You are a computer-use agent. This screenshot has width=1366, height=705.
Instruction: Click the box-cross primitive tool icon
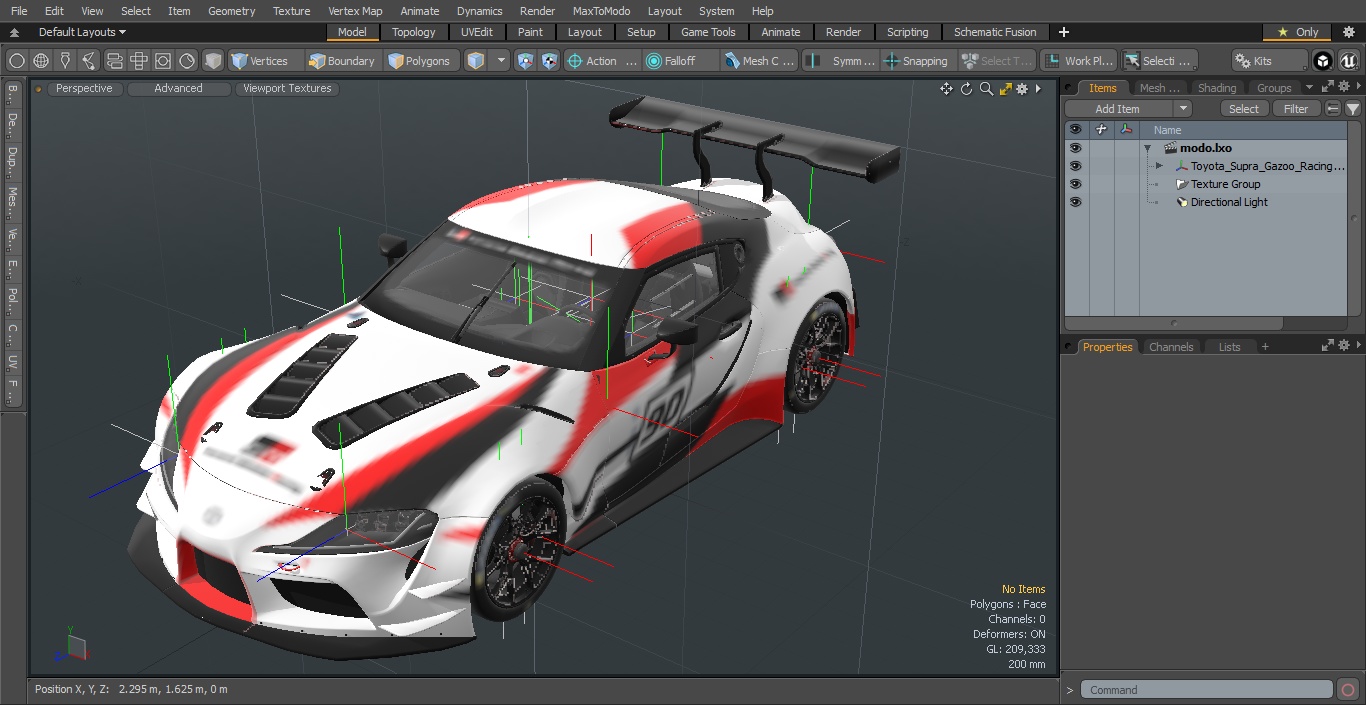pyautogui.click(x=139, y=61)
